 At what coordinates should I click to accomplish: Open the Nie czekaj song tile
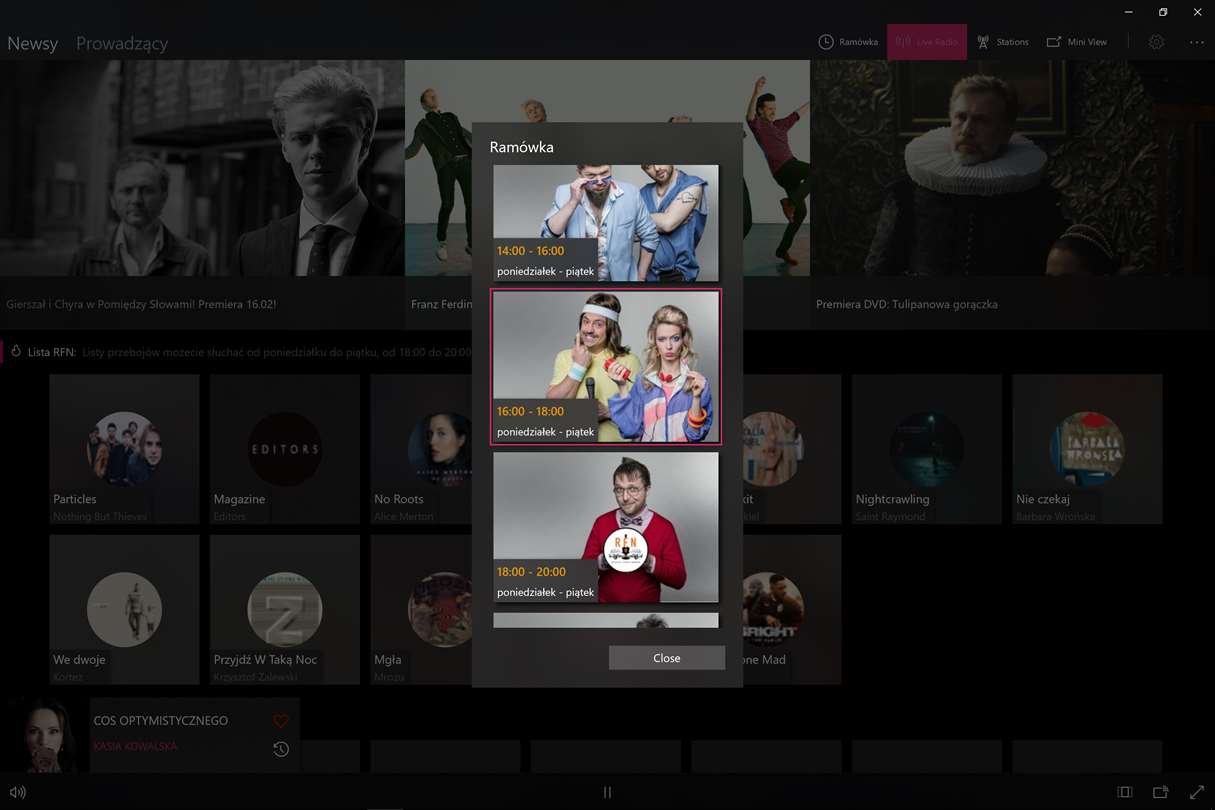(1087, 449)
